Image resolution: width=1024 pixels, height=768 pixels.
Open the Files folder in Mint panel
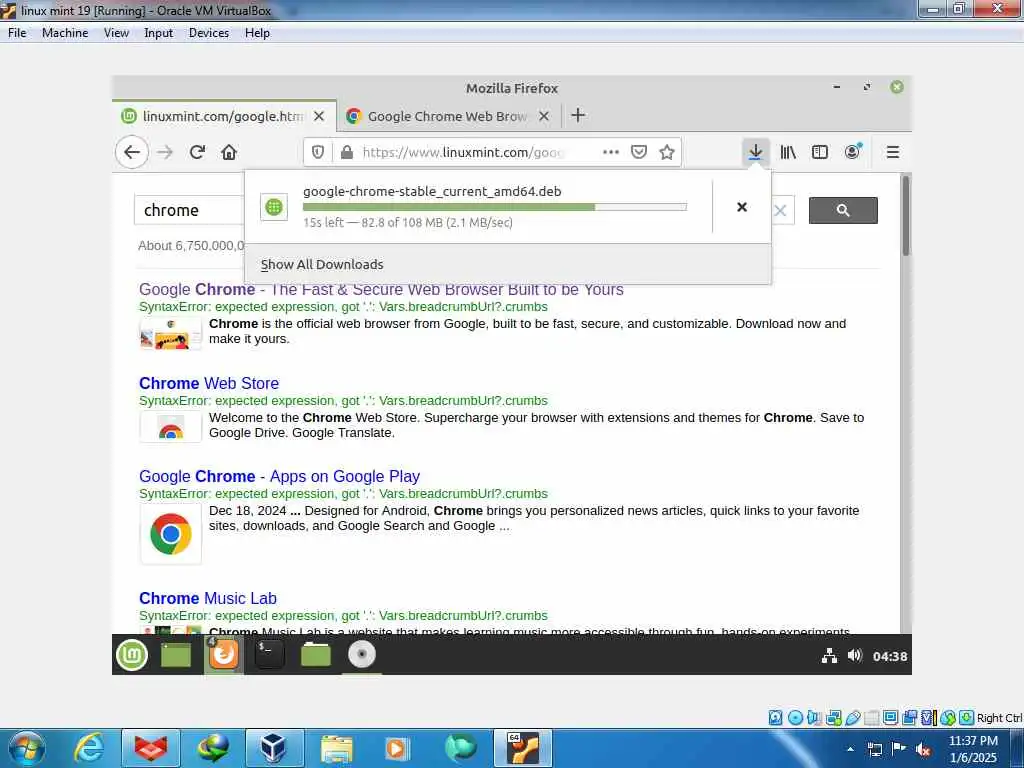[x=315, y=655]
